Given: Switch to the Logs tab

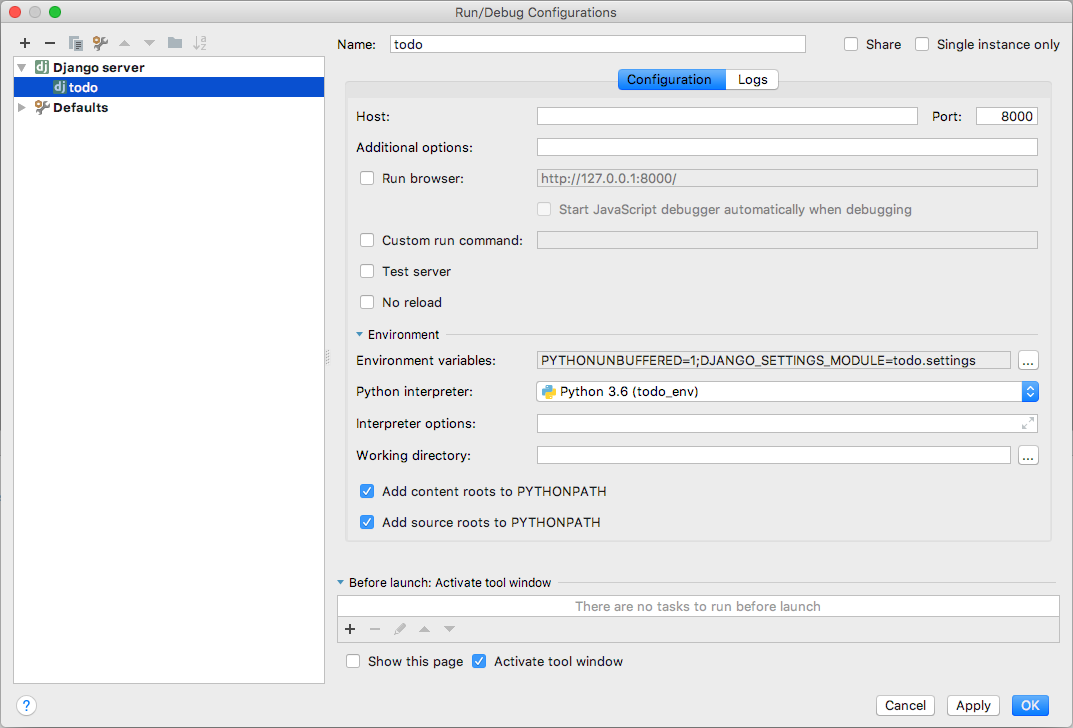Looking at the screenshot, I should (752, 79).
